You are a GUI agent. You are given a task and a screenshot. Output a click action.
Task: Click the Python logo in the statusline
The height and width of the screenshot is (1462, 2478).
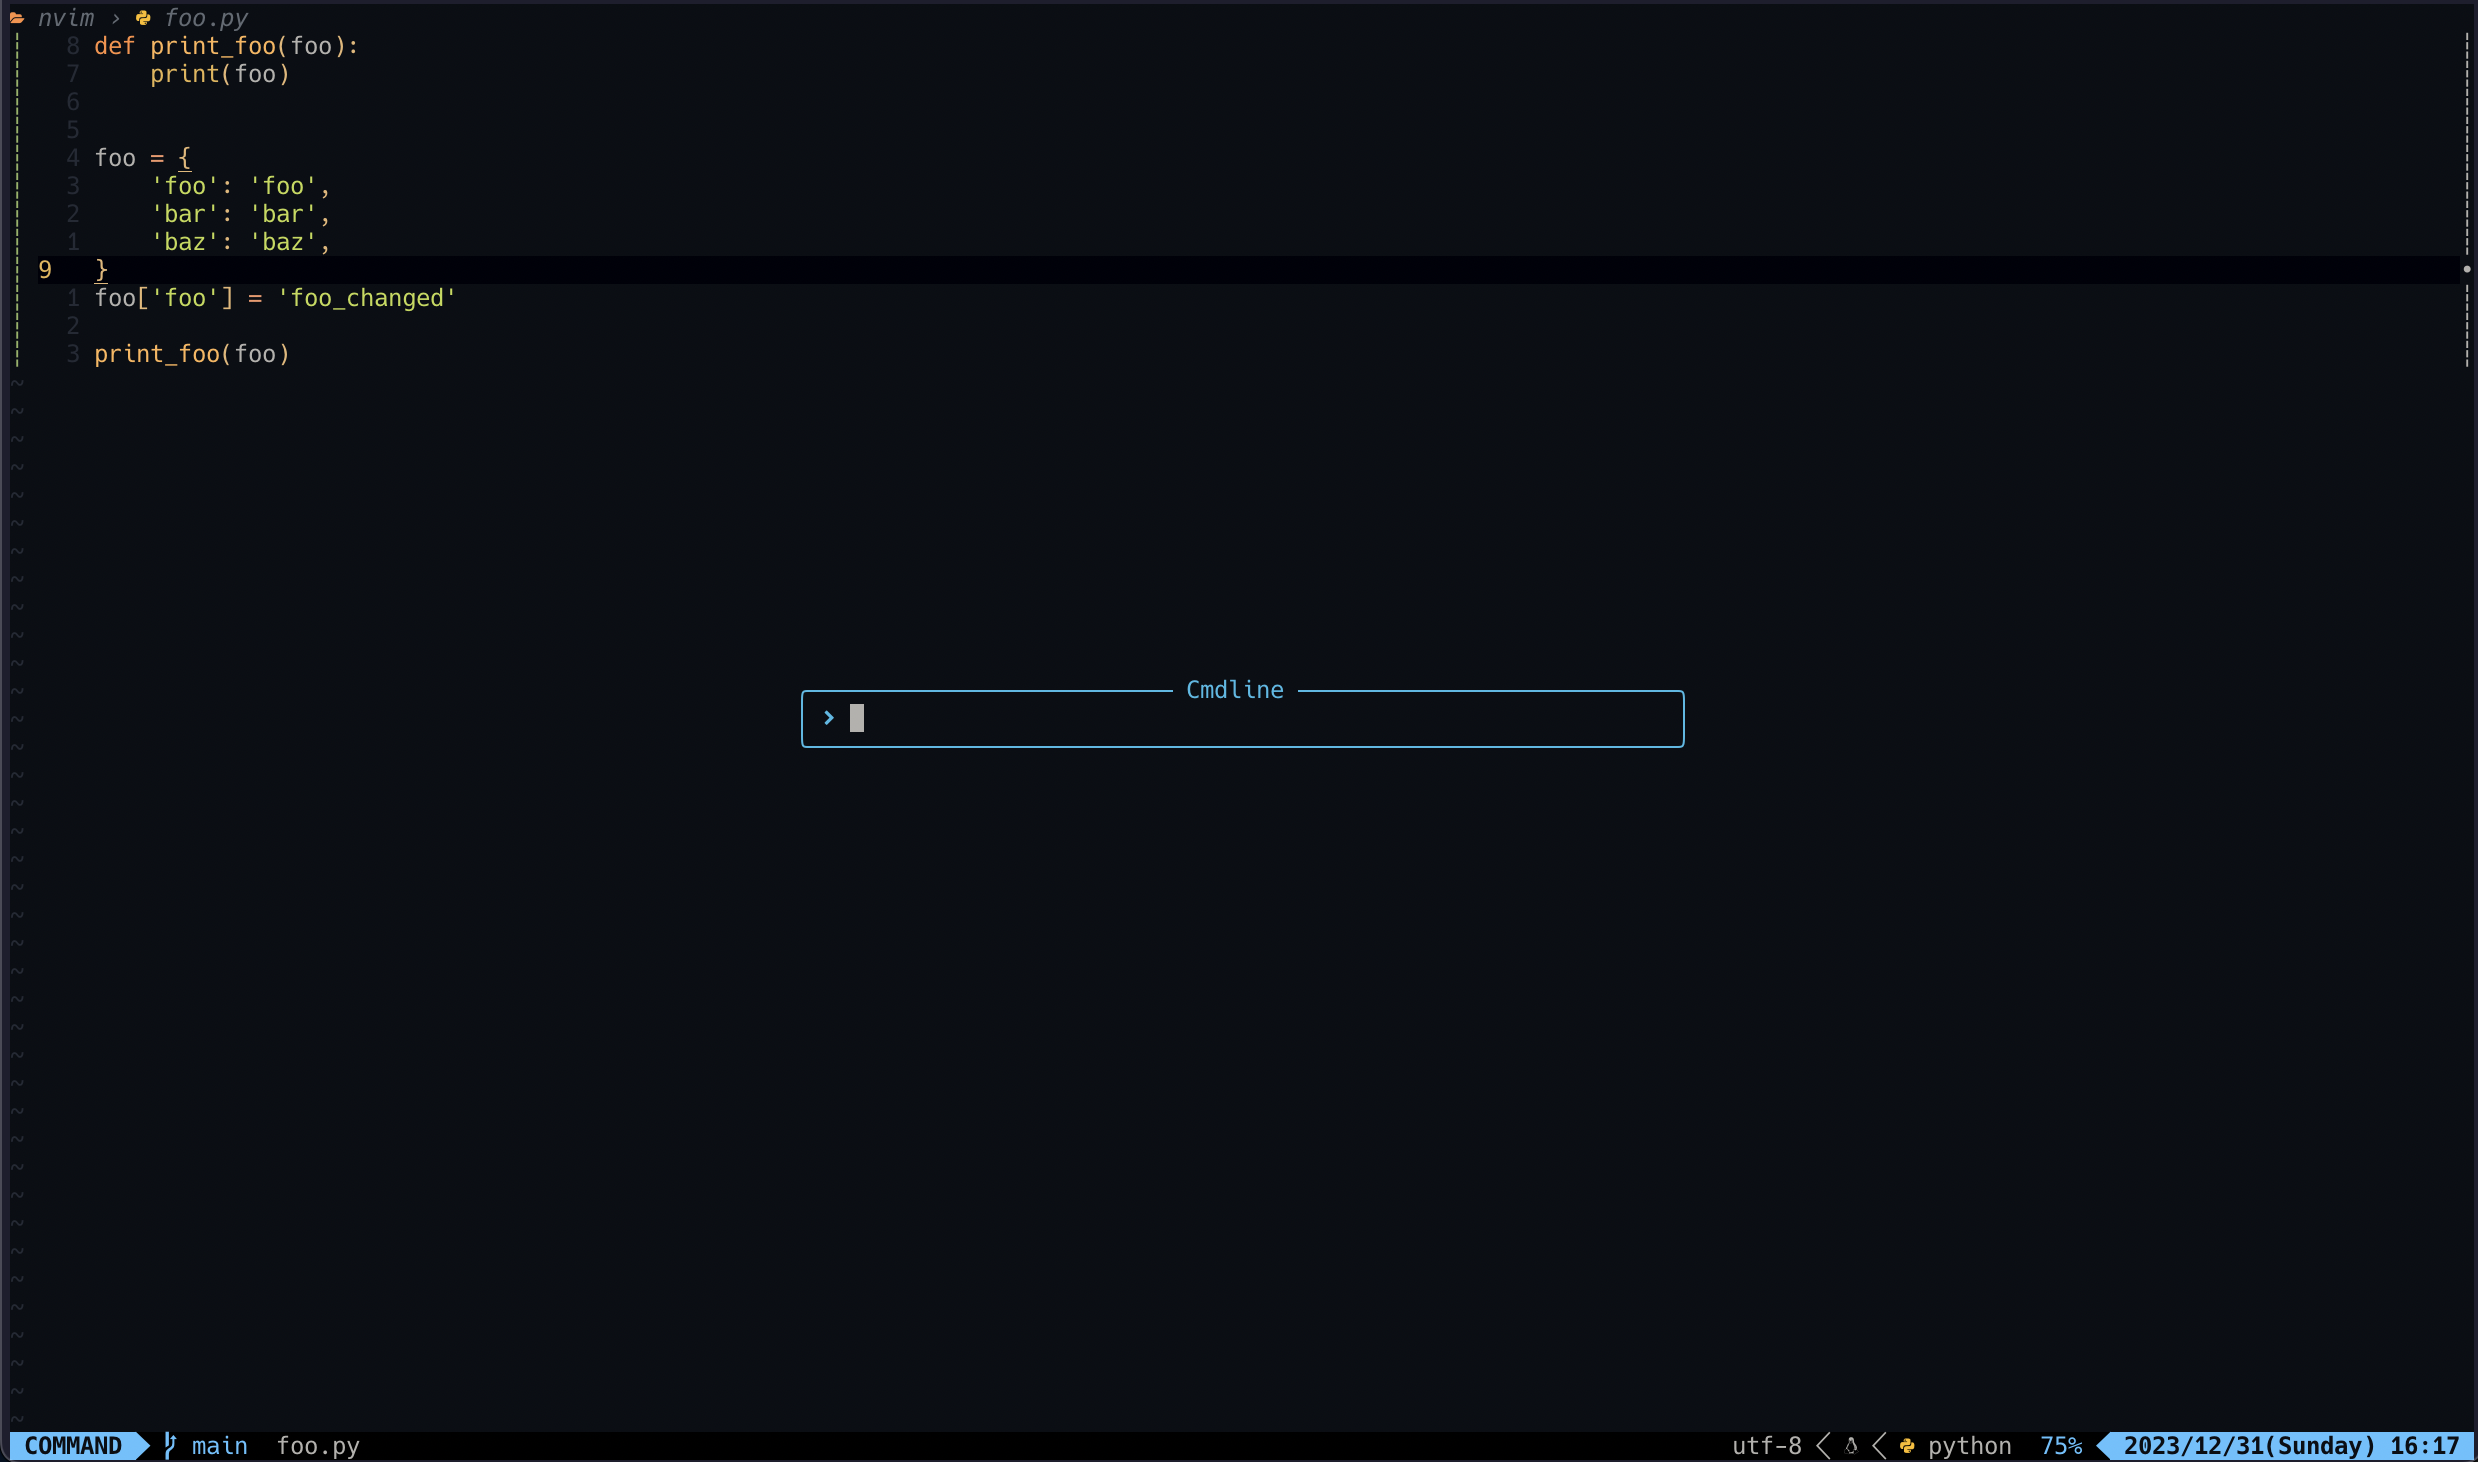tap(1908, 1445)
